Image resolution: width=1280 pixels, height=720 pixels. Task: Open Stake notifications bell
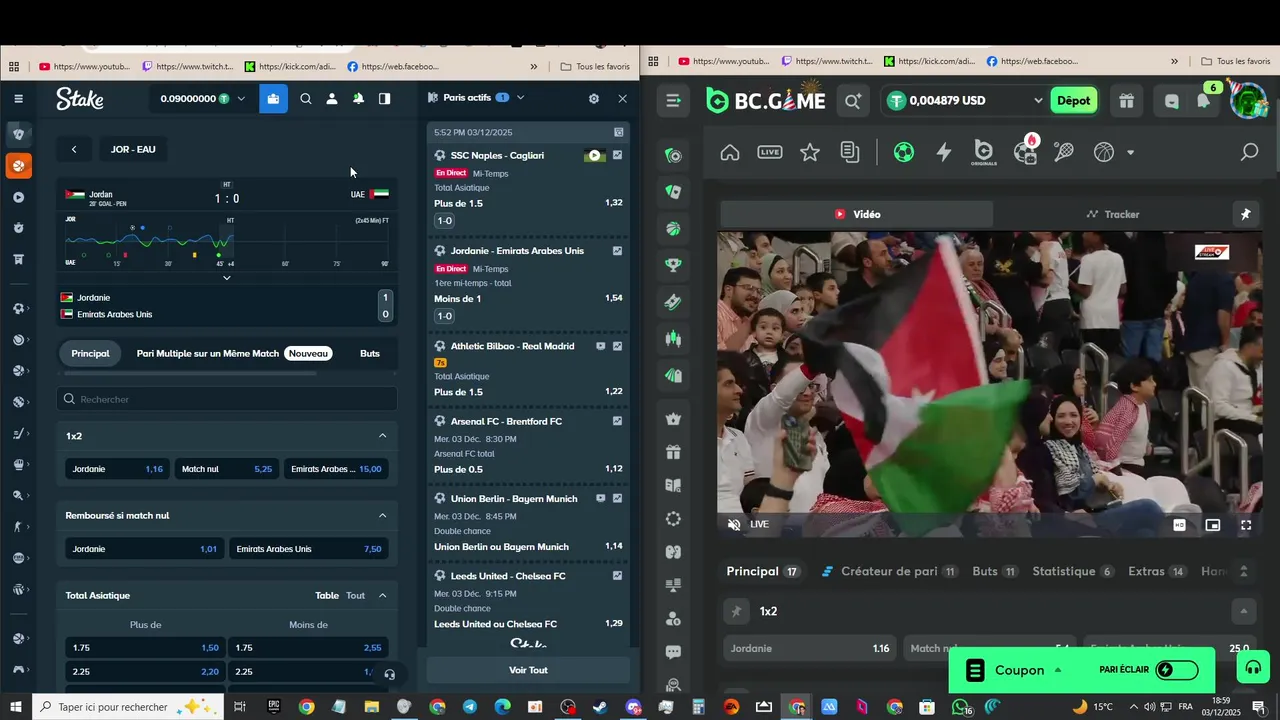click(358, 99)
